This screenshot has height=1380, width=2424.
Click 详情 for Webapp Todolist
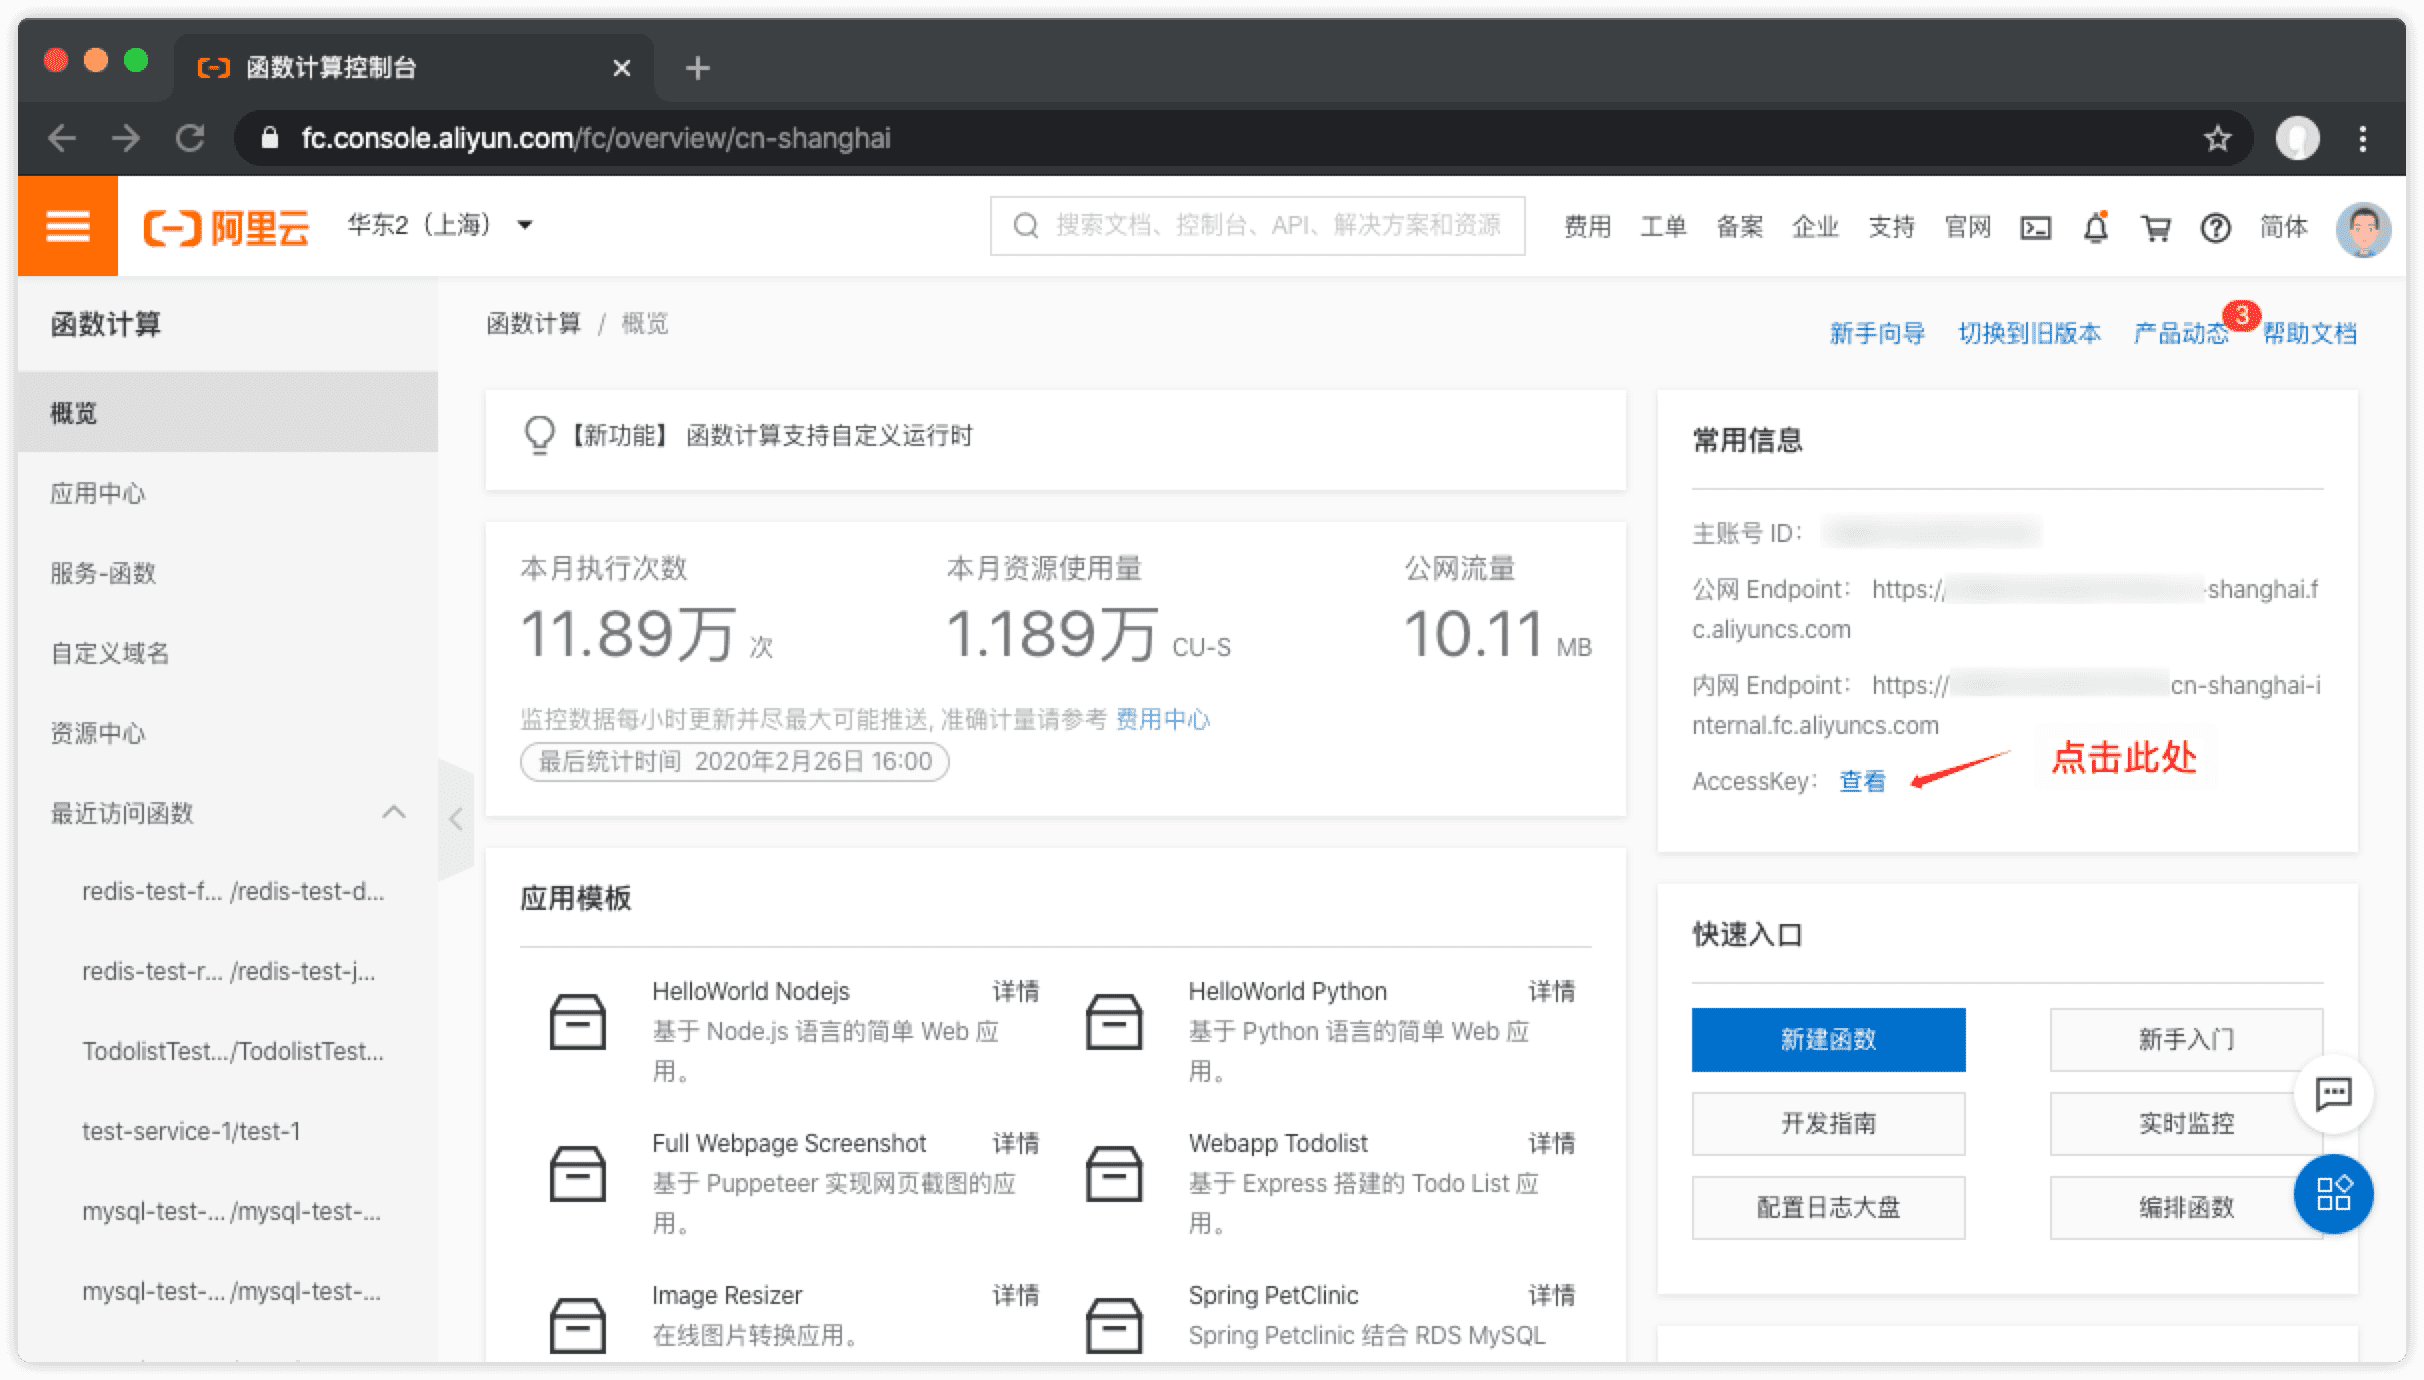pyautogui.click(x=1551, y=1143)
